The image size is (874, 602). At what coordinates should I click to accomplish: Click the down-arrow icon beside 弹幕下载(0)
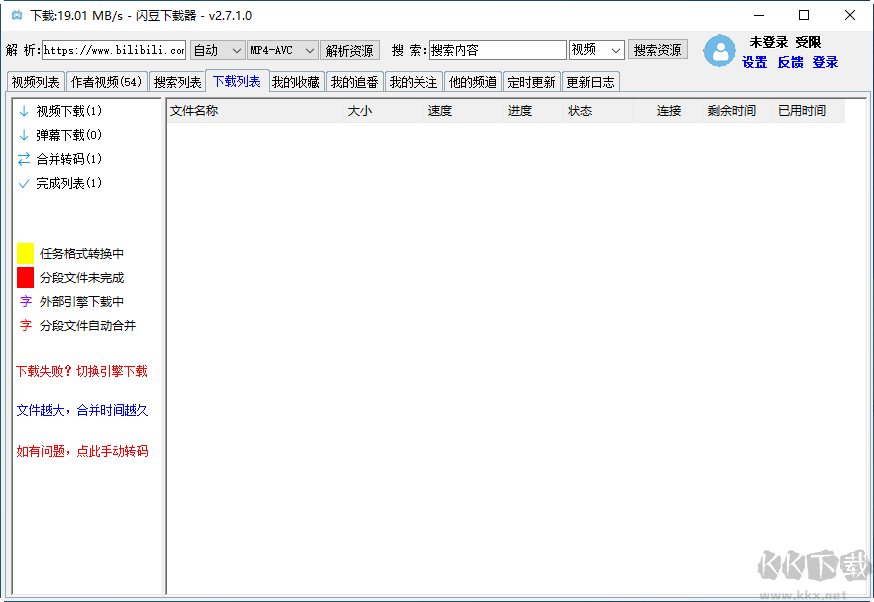point(24,135)
